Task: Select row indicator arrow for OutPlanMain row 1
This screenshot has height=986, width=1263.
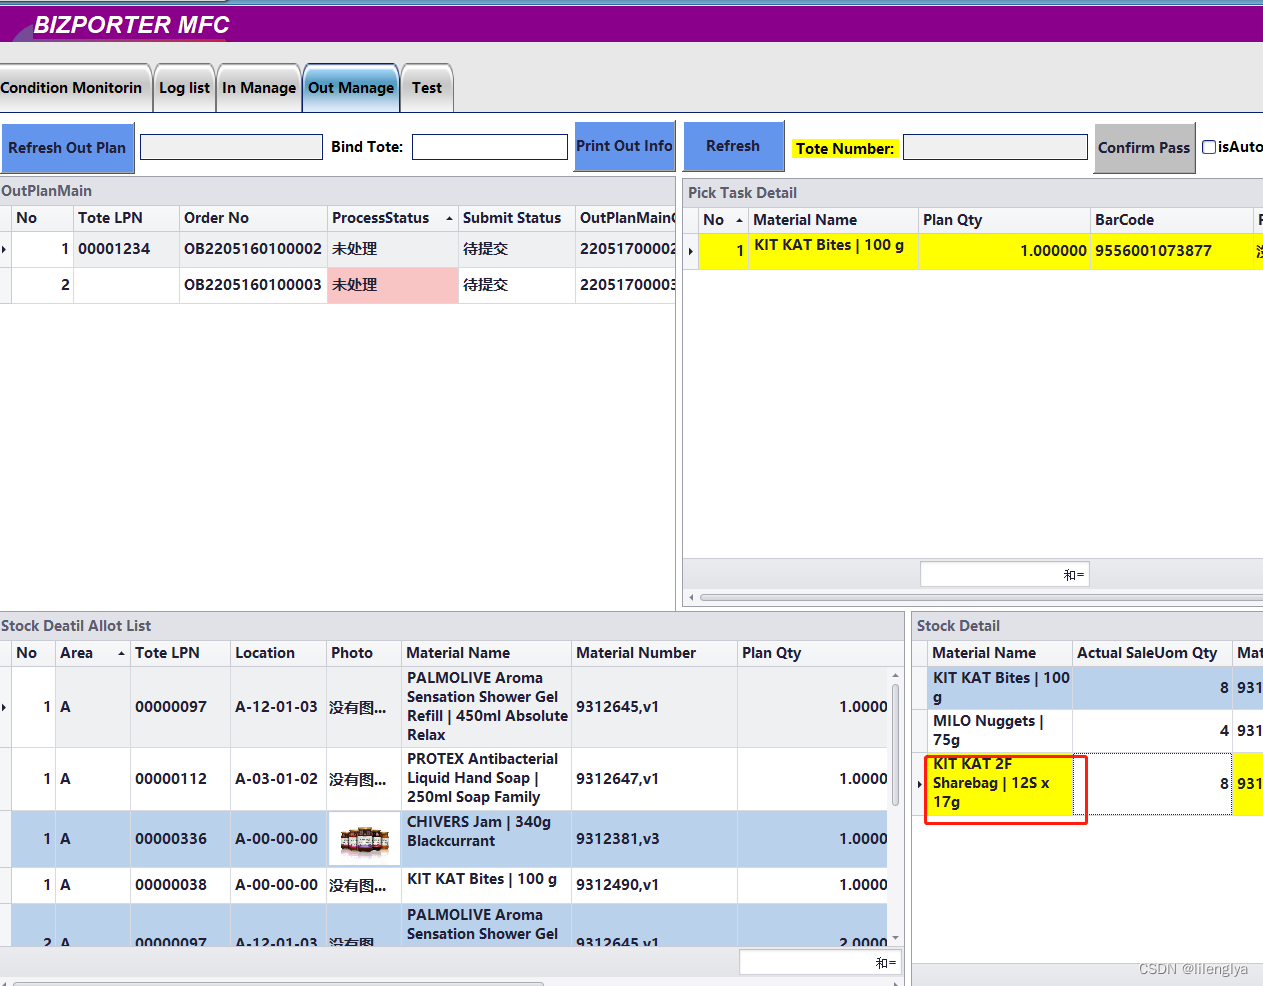Action: tap(5, 249)
